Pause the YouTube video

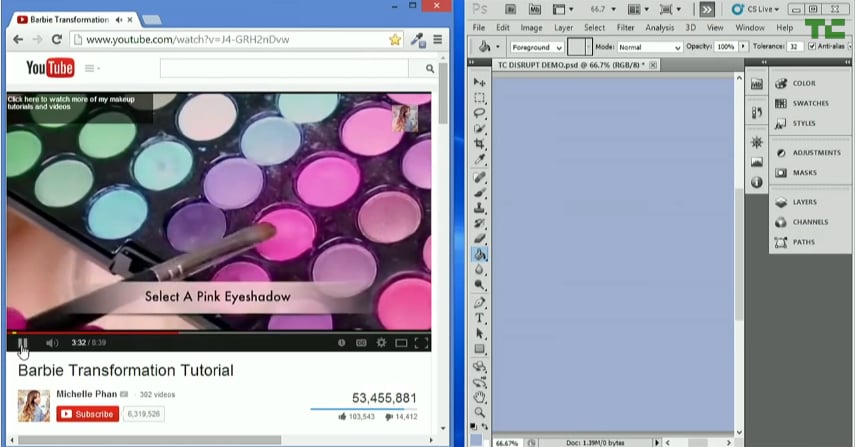click(x=22, y=342)
